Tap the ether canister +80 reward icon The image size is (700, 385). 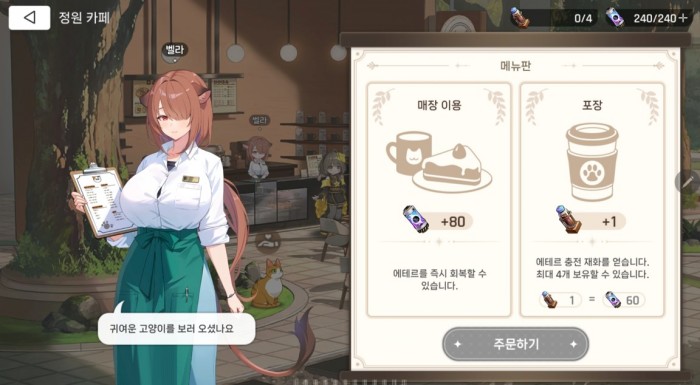point(415,219)
